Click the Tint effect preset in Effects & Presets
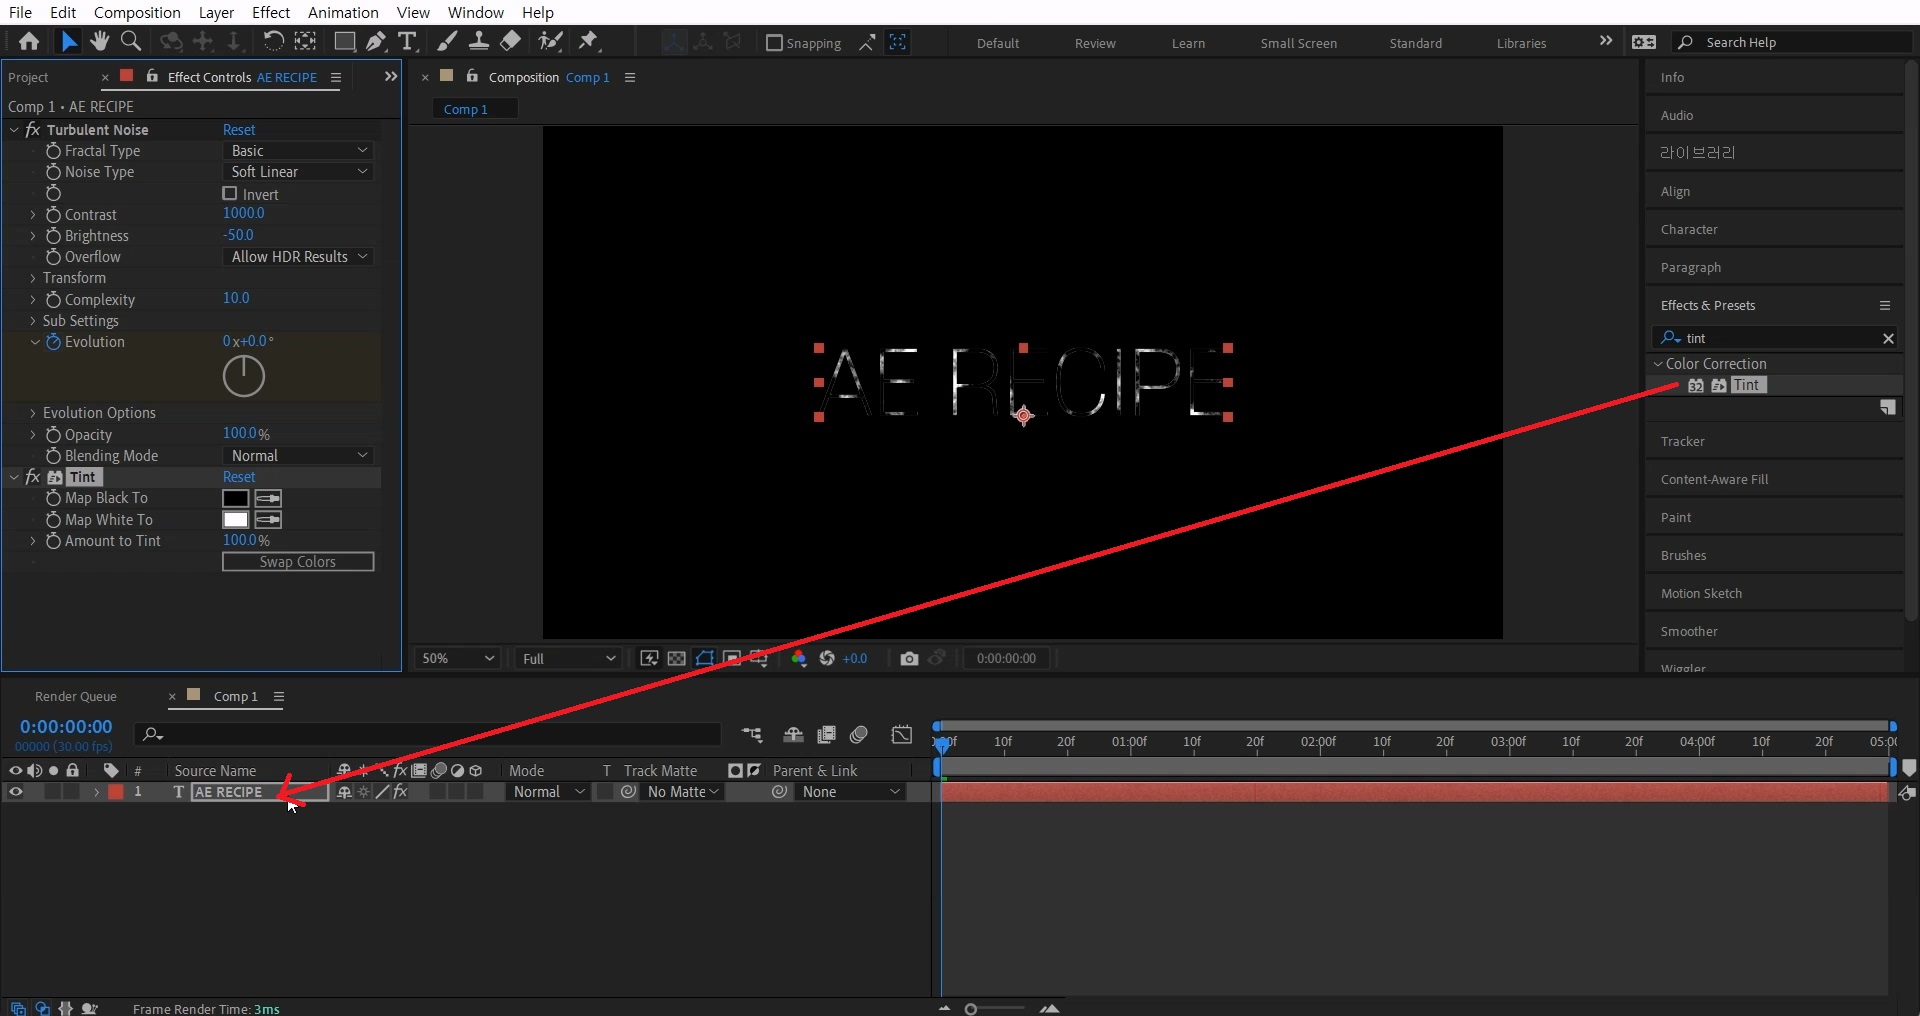This screenshot has height=1016, width=1920. (1746, 385)
